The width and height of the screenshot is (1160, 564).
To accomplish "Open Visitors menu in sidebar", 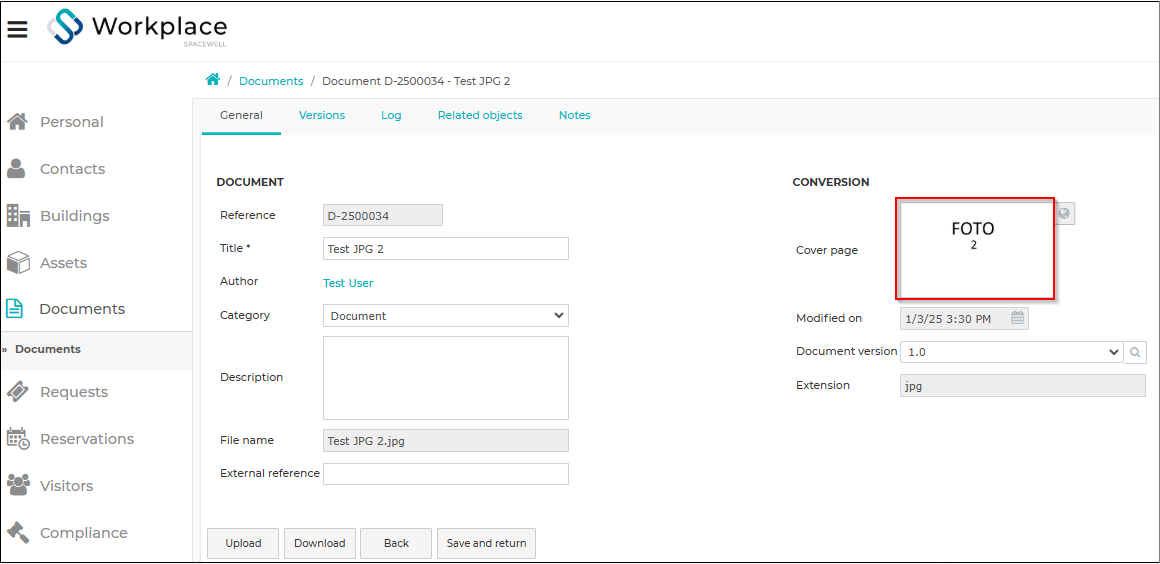I will click(67, 486).
